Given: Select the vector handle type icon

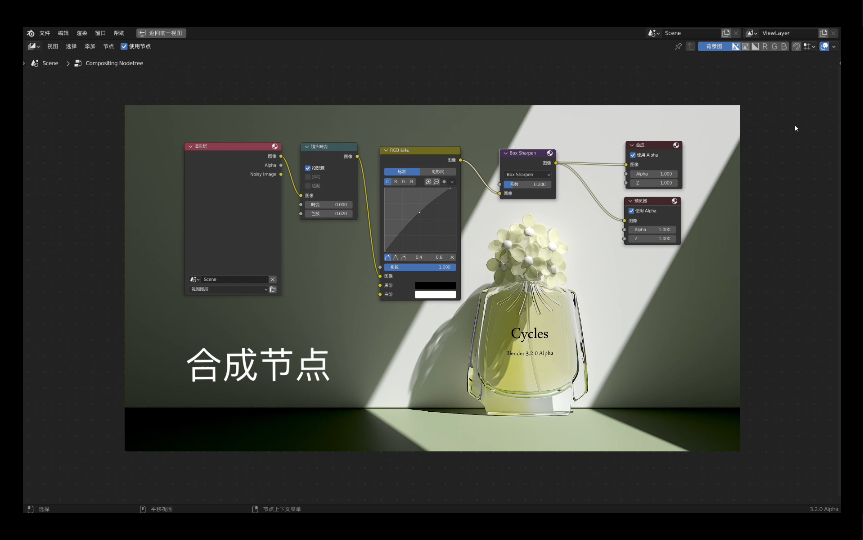Looking at the screenshot, I should pyautogui.click(x=395, y=258).
